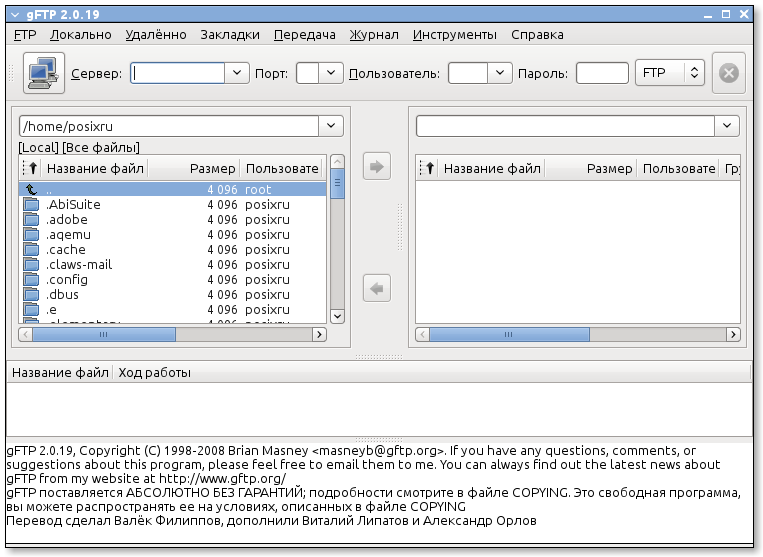Expand the Порт dropdown

click(331, 73)
